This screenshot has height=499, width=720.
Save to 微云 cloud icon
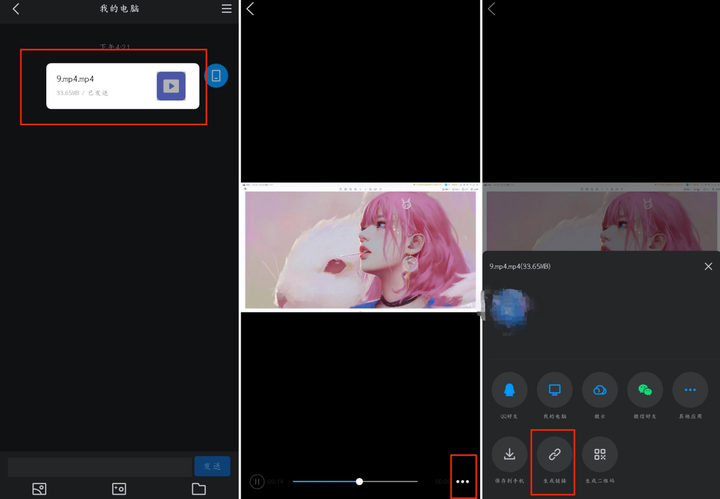coord(600,390)
